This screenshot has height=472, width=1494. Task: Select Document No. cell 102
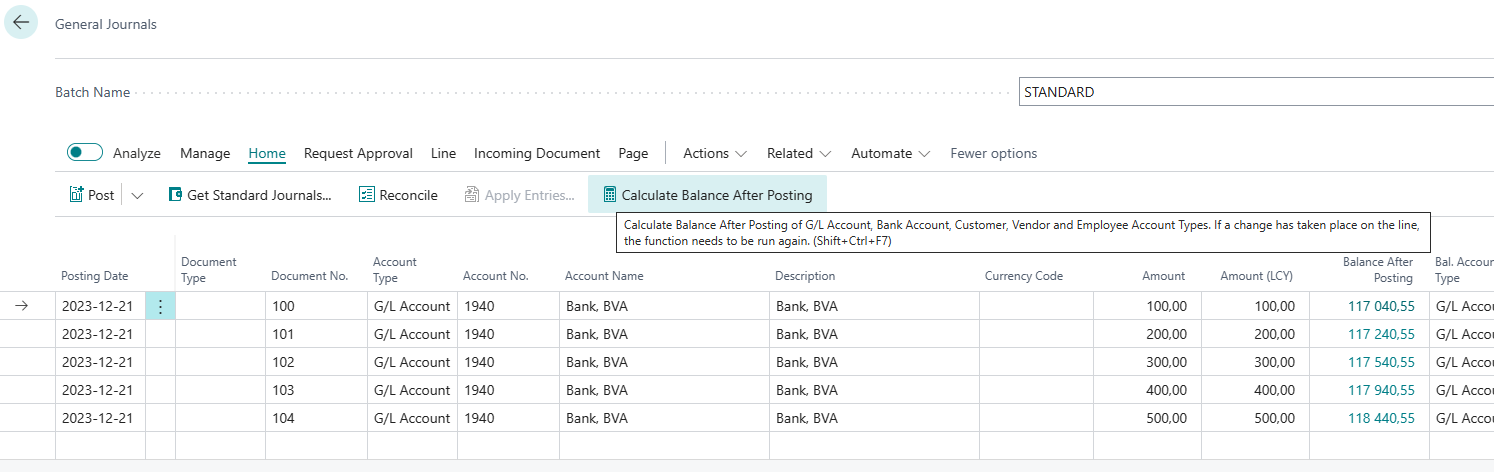click(x=316, y=362)
